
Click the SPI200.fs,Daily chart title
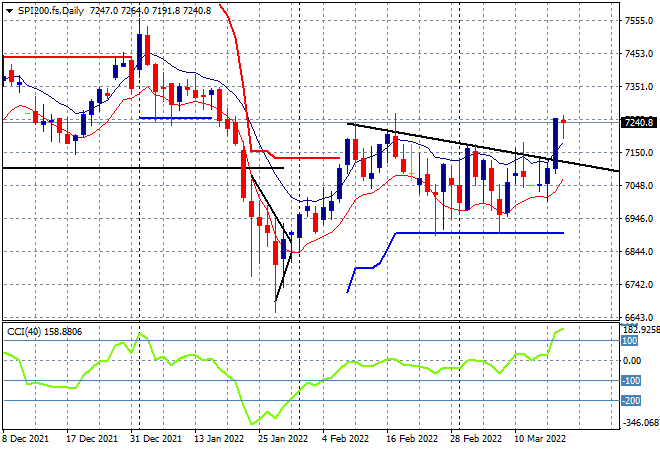[x=50, y=8]
